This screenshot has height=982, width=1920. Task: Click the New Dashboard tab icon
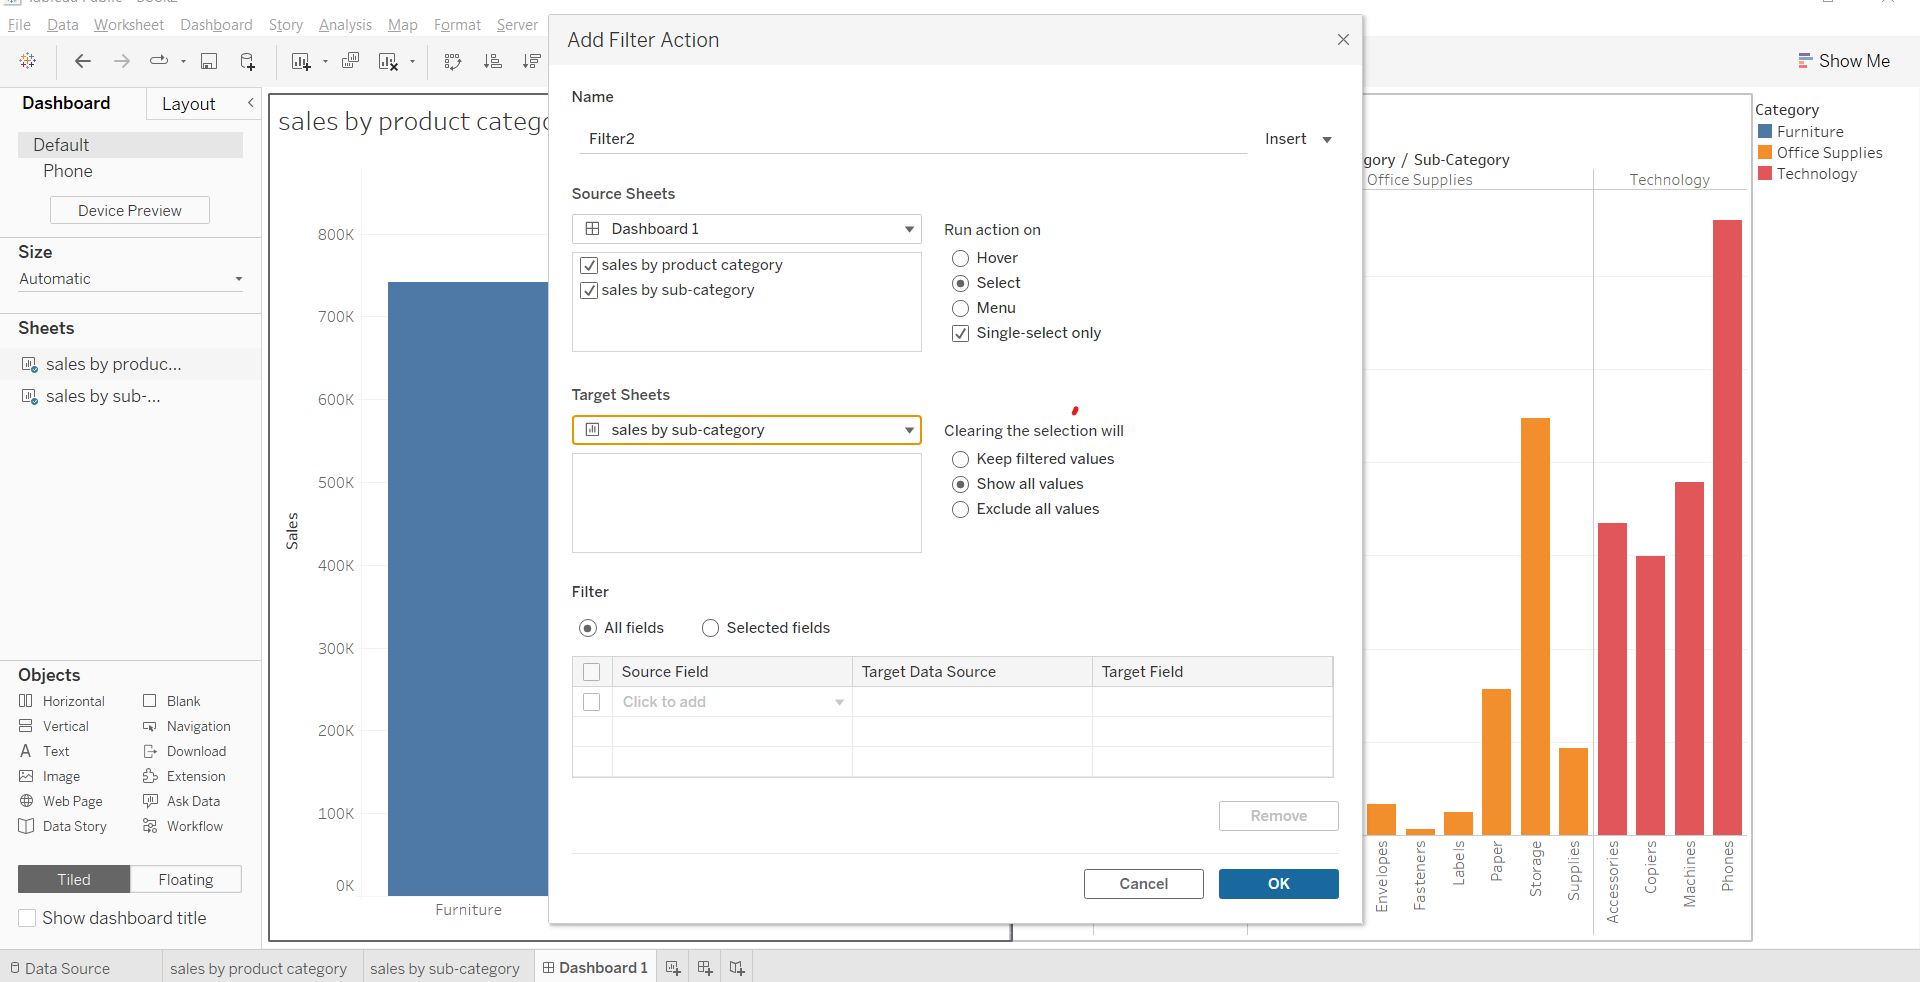[x=705, y=968]
